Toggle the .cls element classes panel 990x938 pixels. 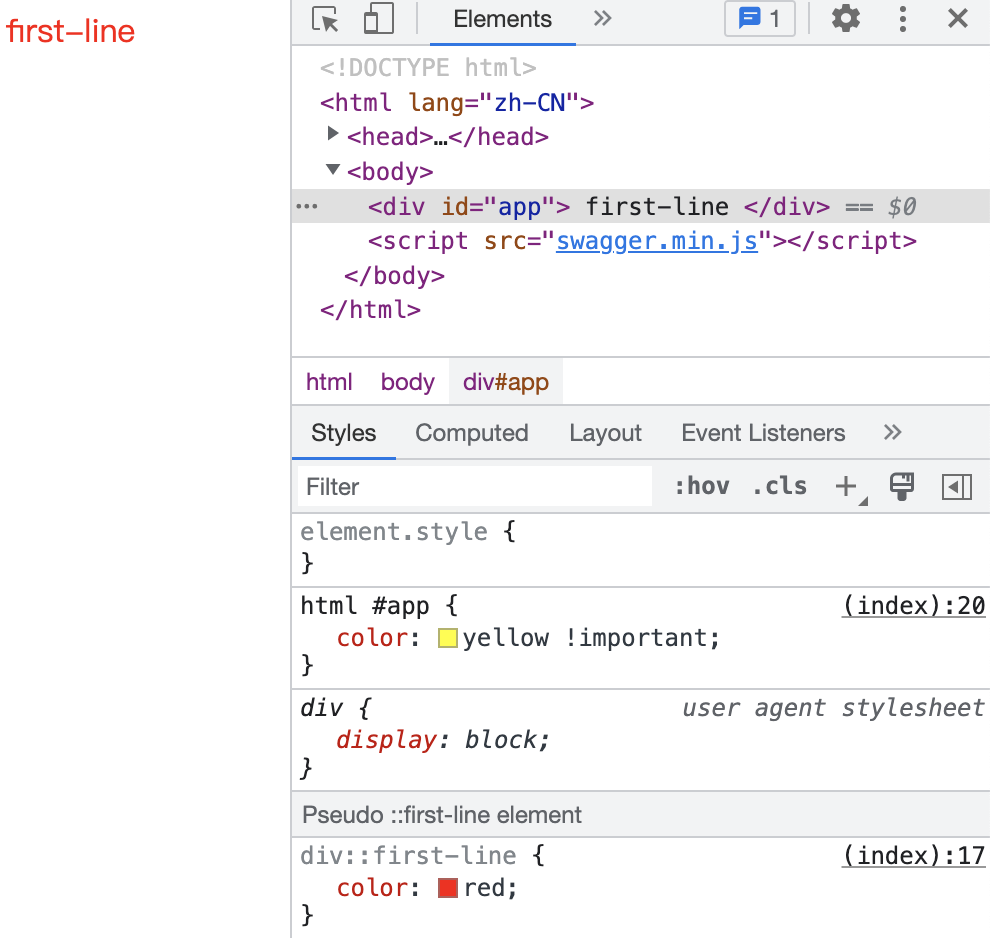coord(780,487)
